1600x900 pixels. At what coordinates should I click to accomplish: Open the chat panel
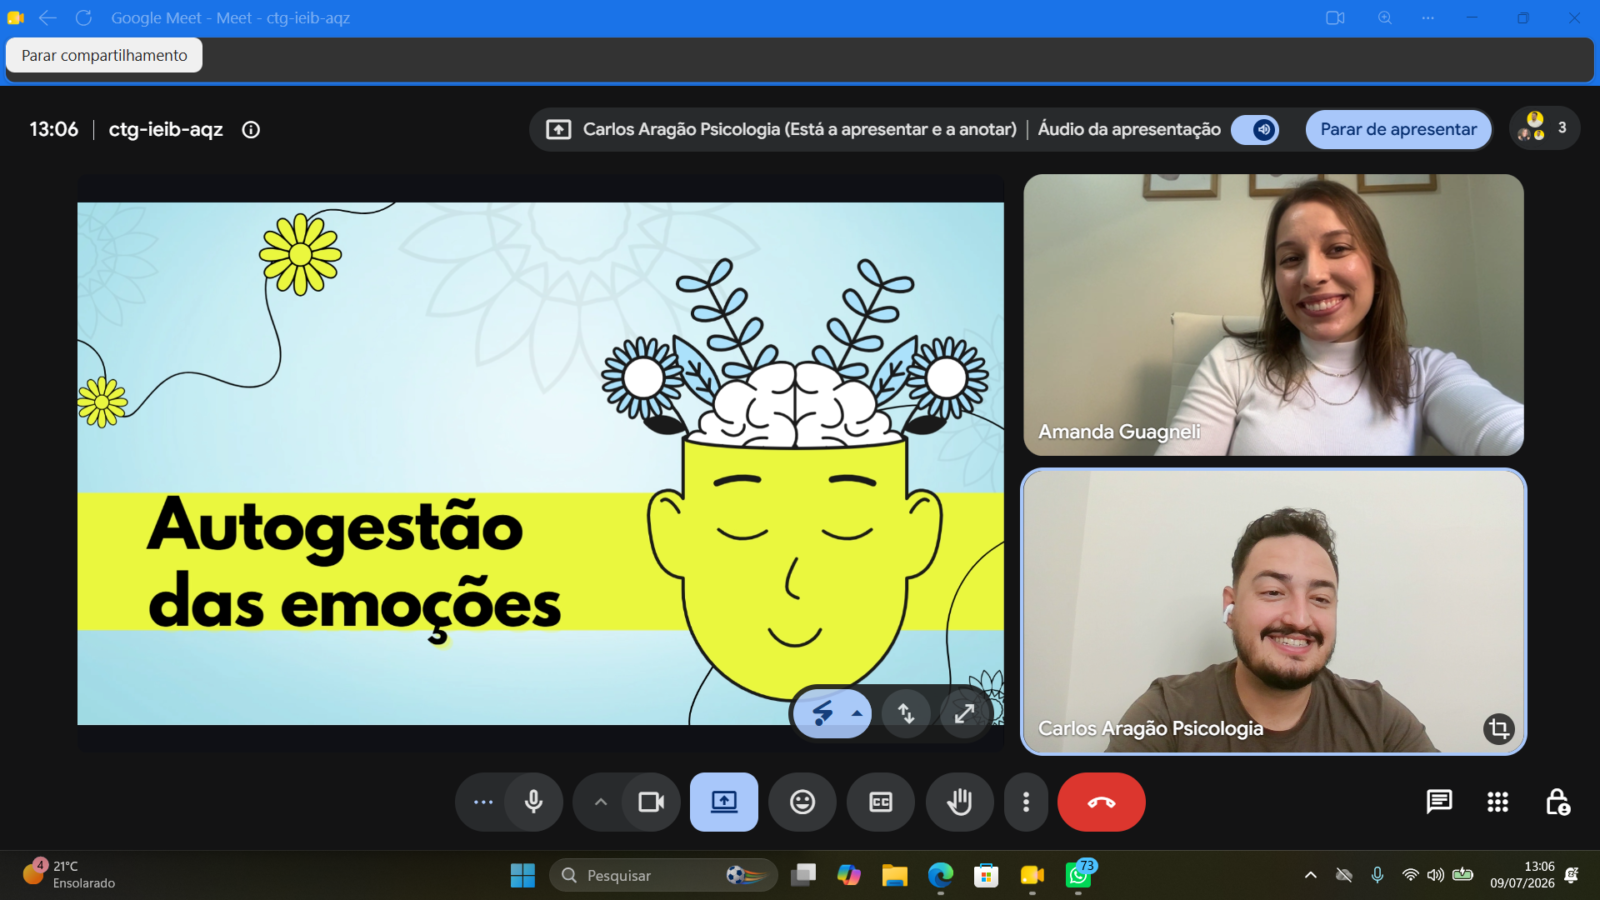point(1439,802)
